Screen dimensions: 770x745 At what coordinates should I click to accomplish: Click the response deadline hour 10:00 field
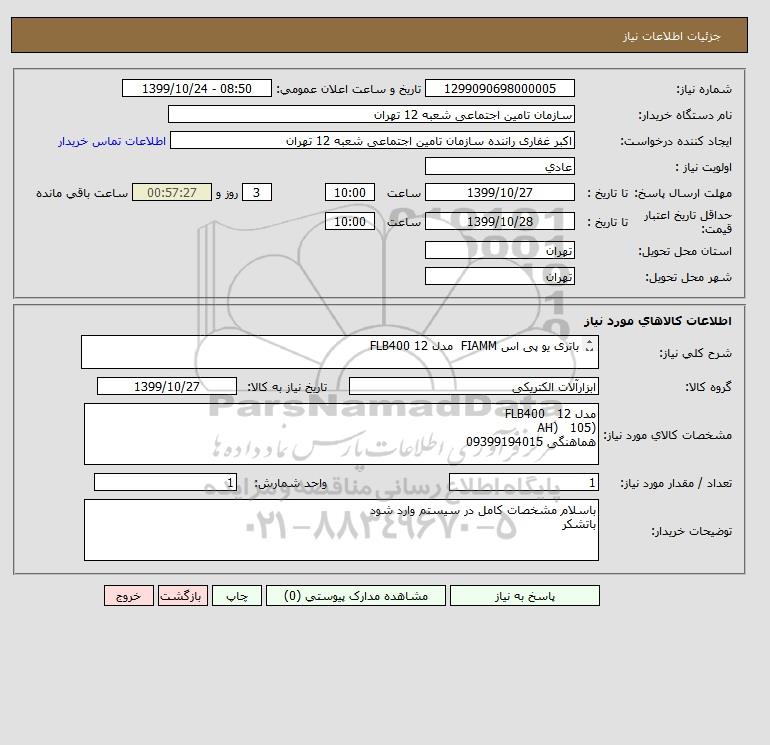[x=350, y=193]
